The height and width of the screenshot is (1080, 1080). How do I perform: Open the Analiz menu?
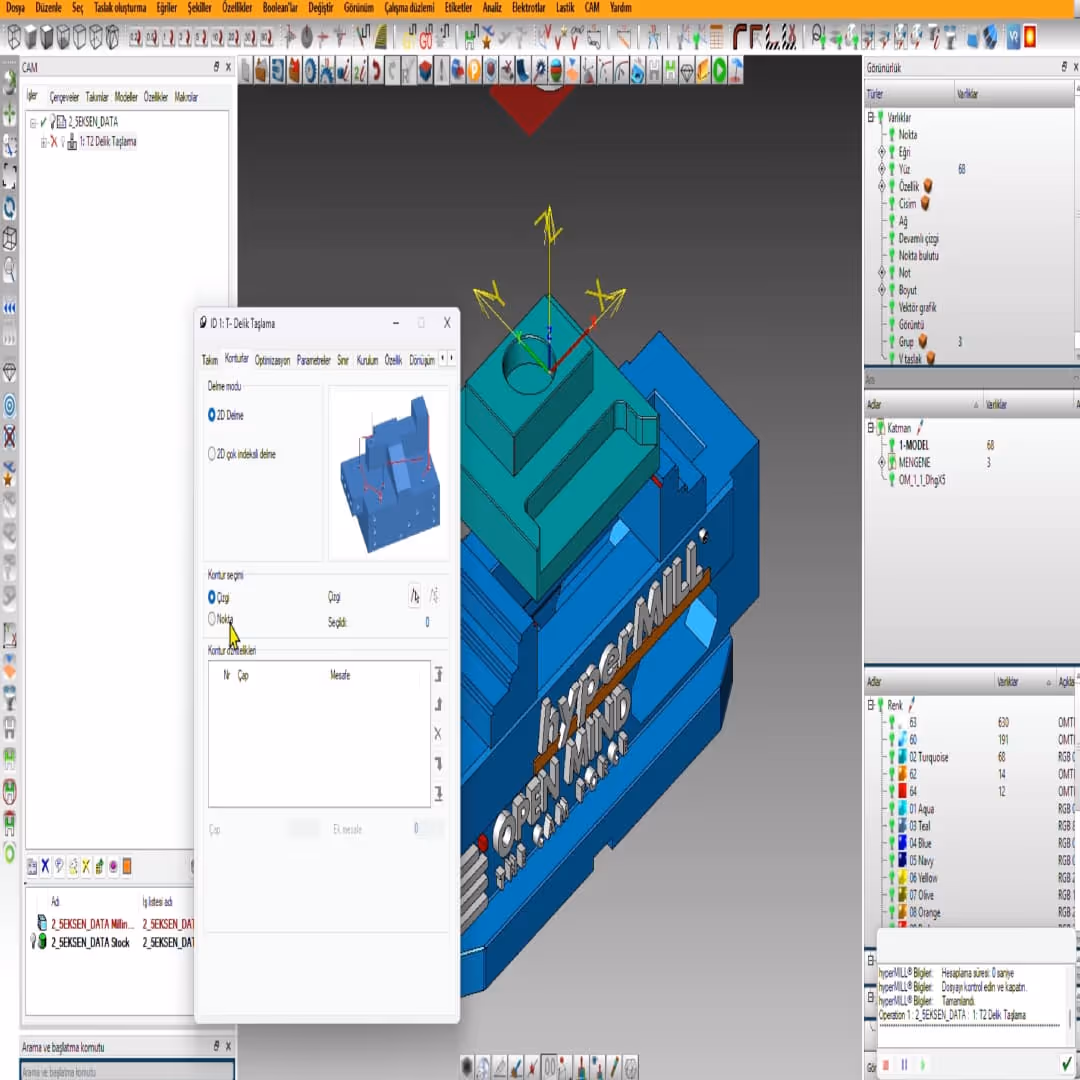(x=492, y=8)
